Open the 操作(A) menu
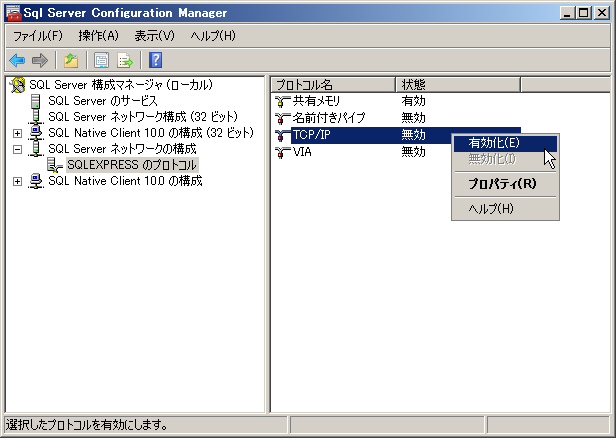 pos(98,36)
